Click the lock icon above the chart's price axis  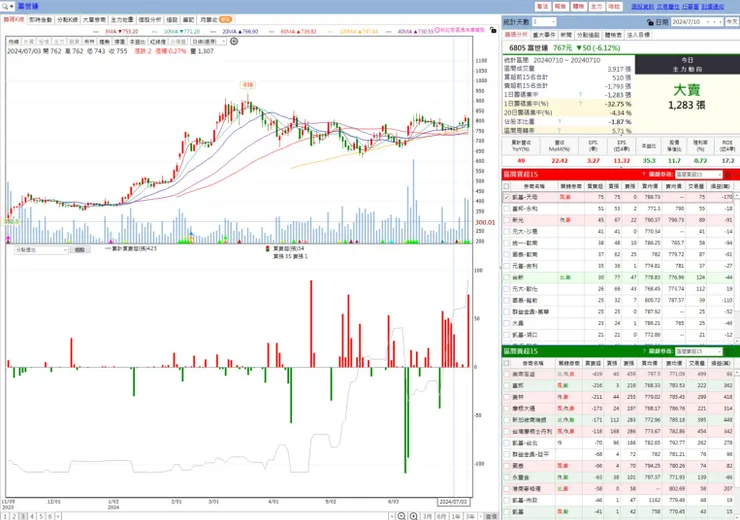493,30
